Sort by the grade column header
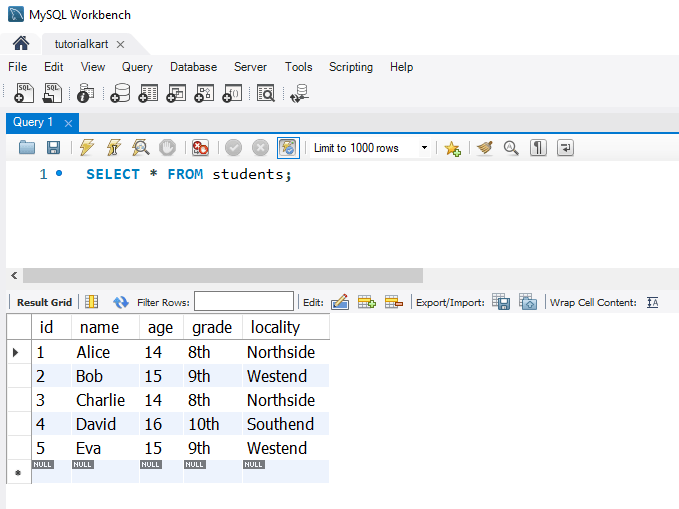Viewport: 679px width, 509px height. pyautogui.click(x=213, y=327)
